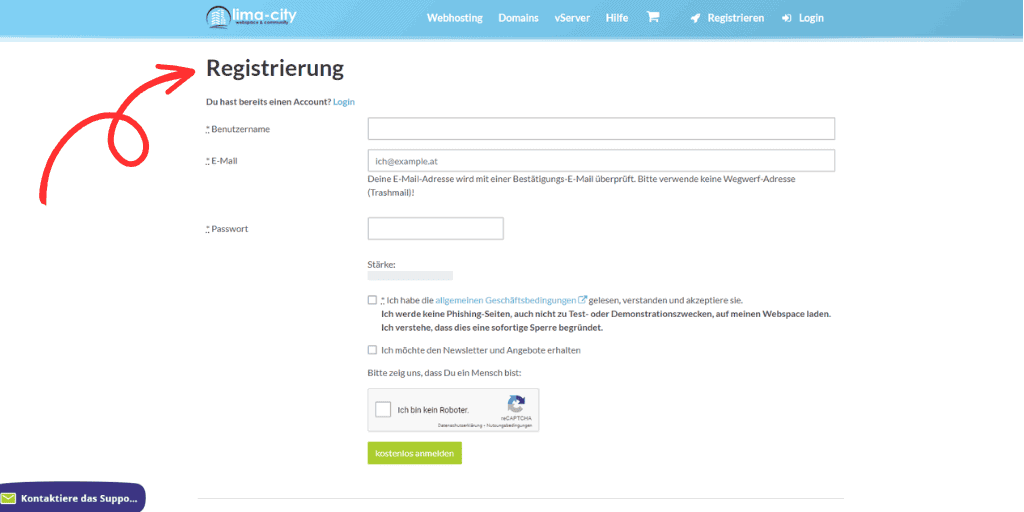Go to the vServer menu item
The height and width of the screenshot is (512, 1024).
tap(572, 18)
